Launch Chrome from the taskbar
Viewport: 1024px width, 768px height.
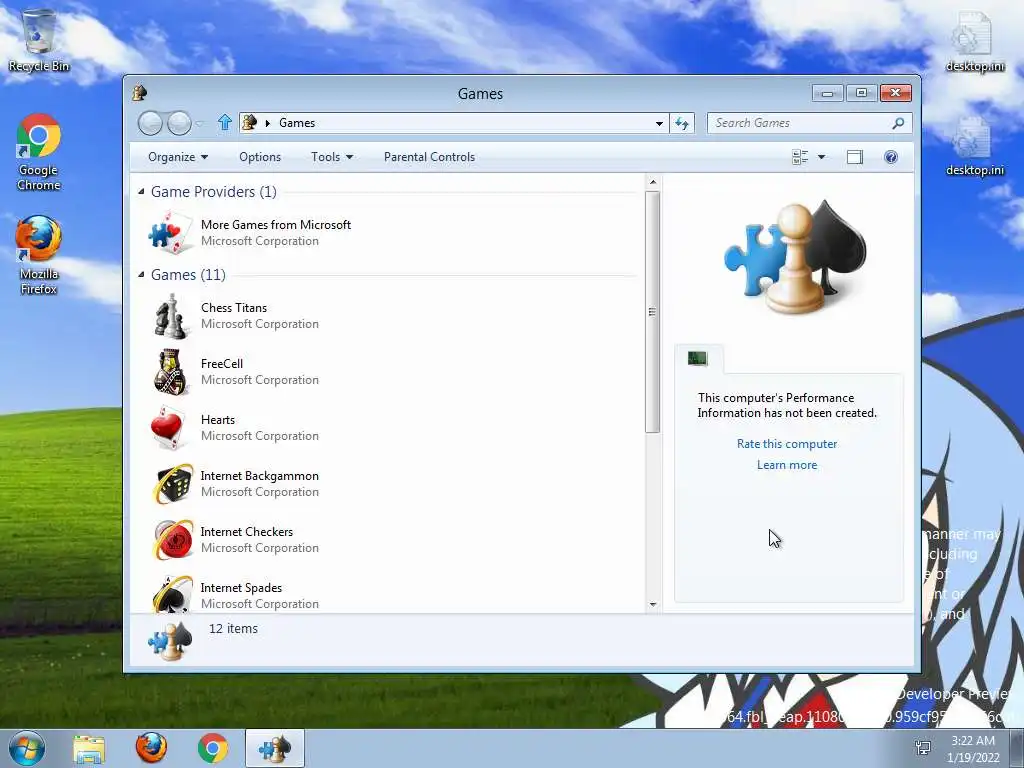213,748
